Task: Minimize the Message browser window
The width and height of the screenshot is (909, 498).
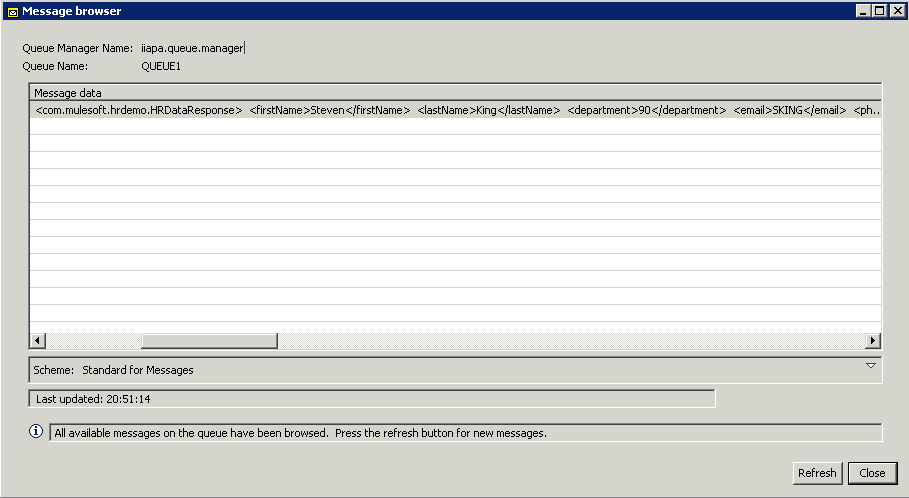Action: click(x=863, y=10)
